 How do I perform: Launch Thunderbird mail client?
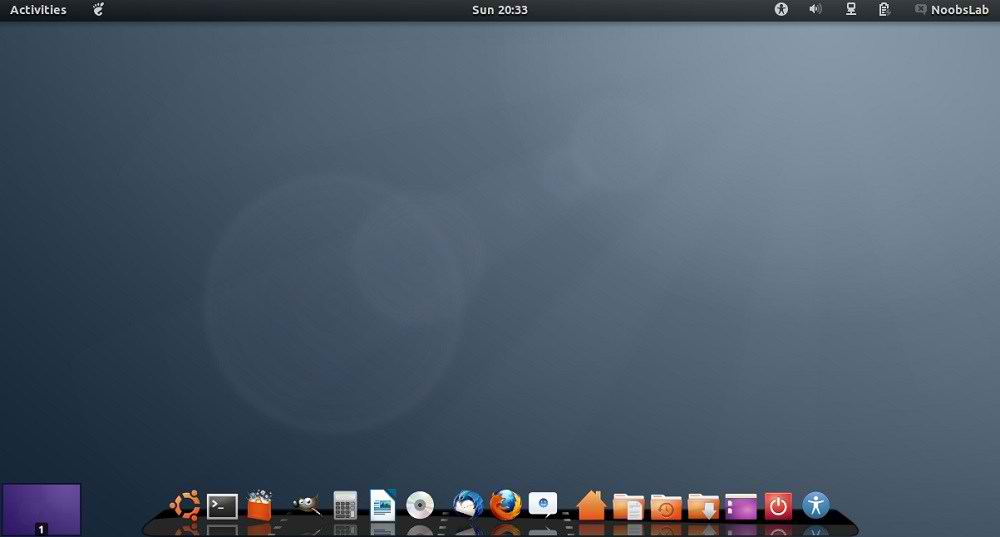pos(467,505)
